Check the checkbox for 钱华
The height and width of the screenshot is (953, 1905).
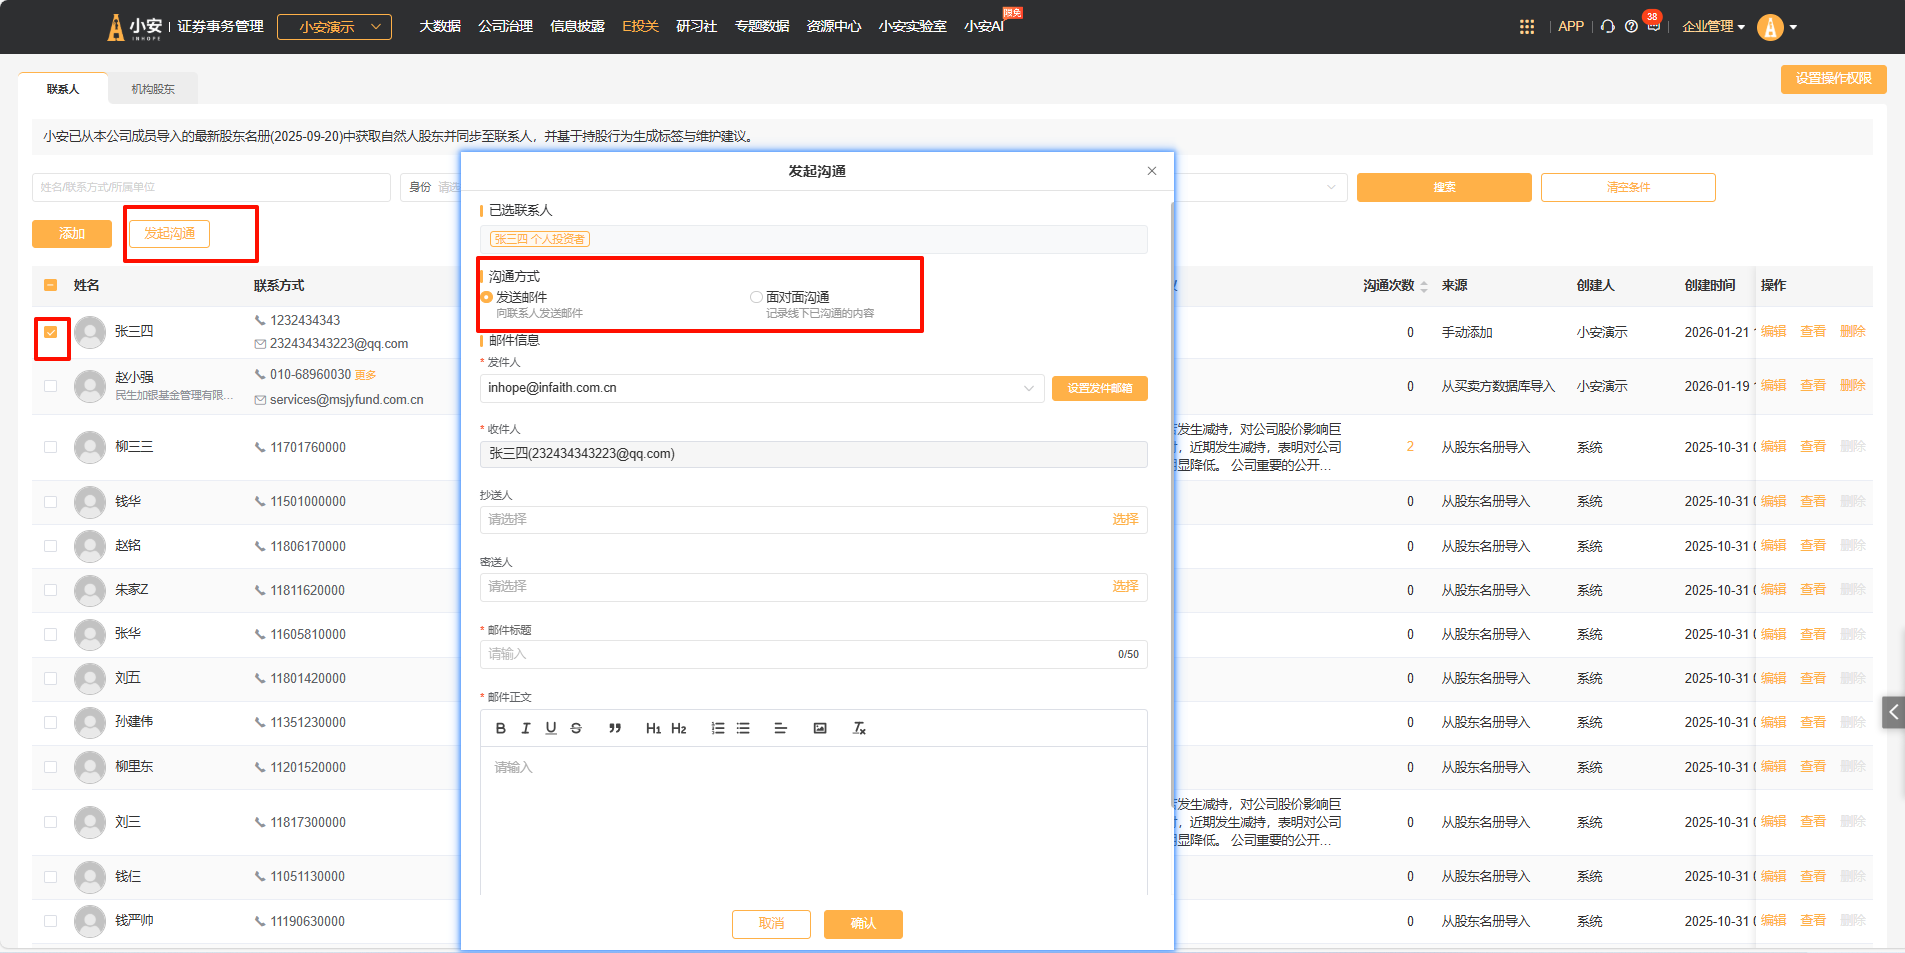51,502
